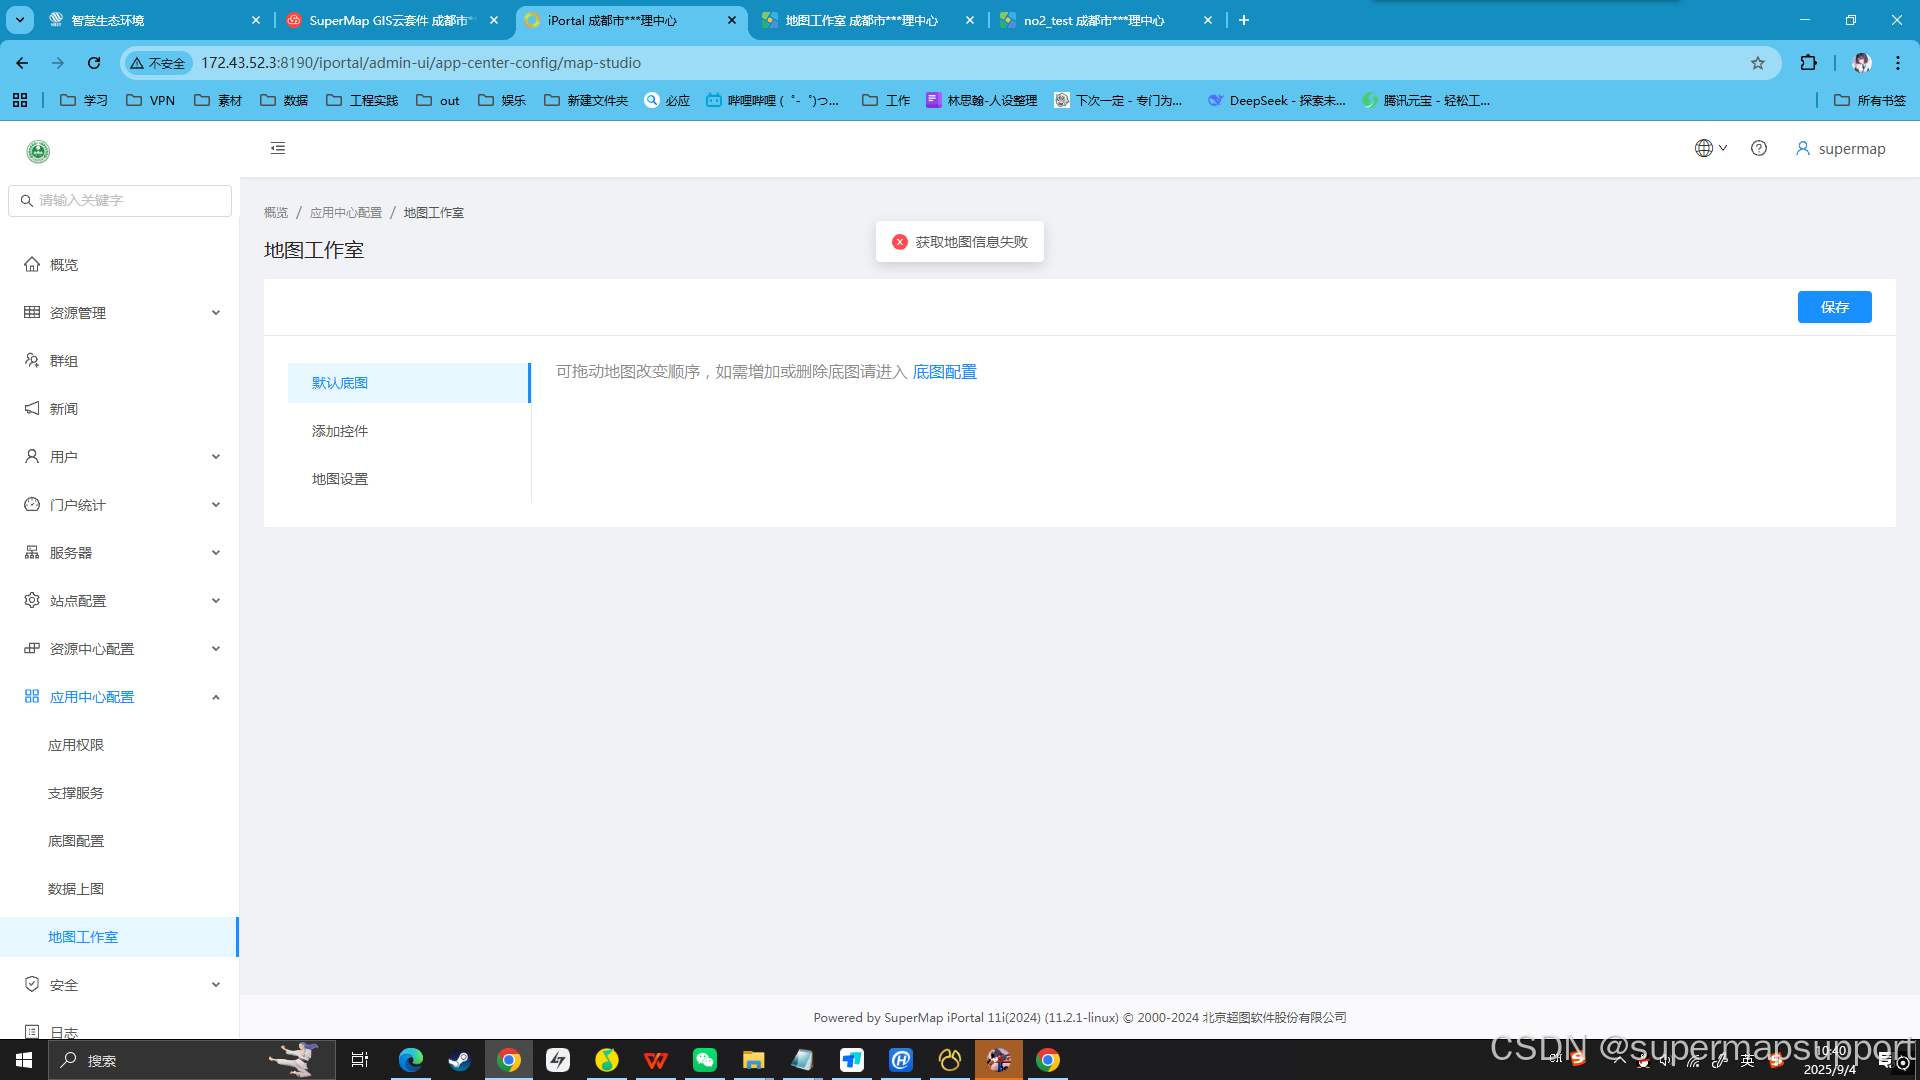This screenshot has width=1920, height=1080.
Task: Select the 概览 home icon in sidebar
Action: (x=32, y=263)
